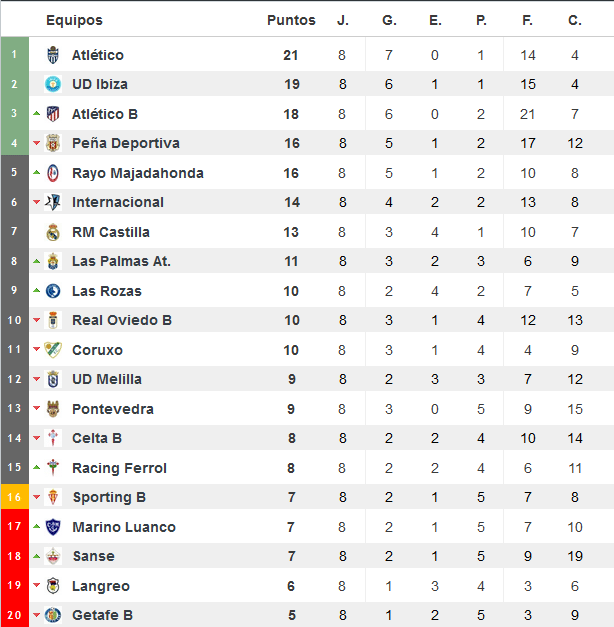Image resolution: width=614 pixels, height=627 pixels.
Task: Click the Coruxo green crest icon
Action: [x=53, y=350]
